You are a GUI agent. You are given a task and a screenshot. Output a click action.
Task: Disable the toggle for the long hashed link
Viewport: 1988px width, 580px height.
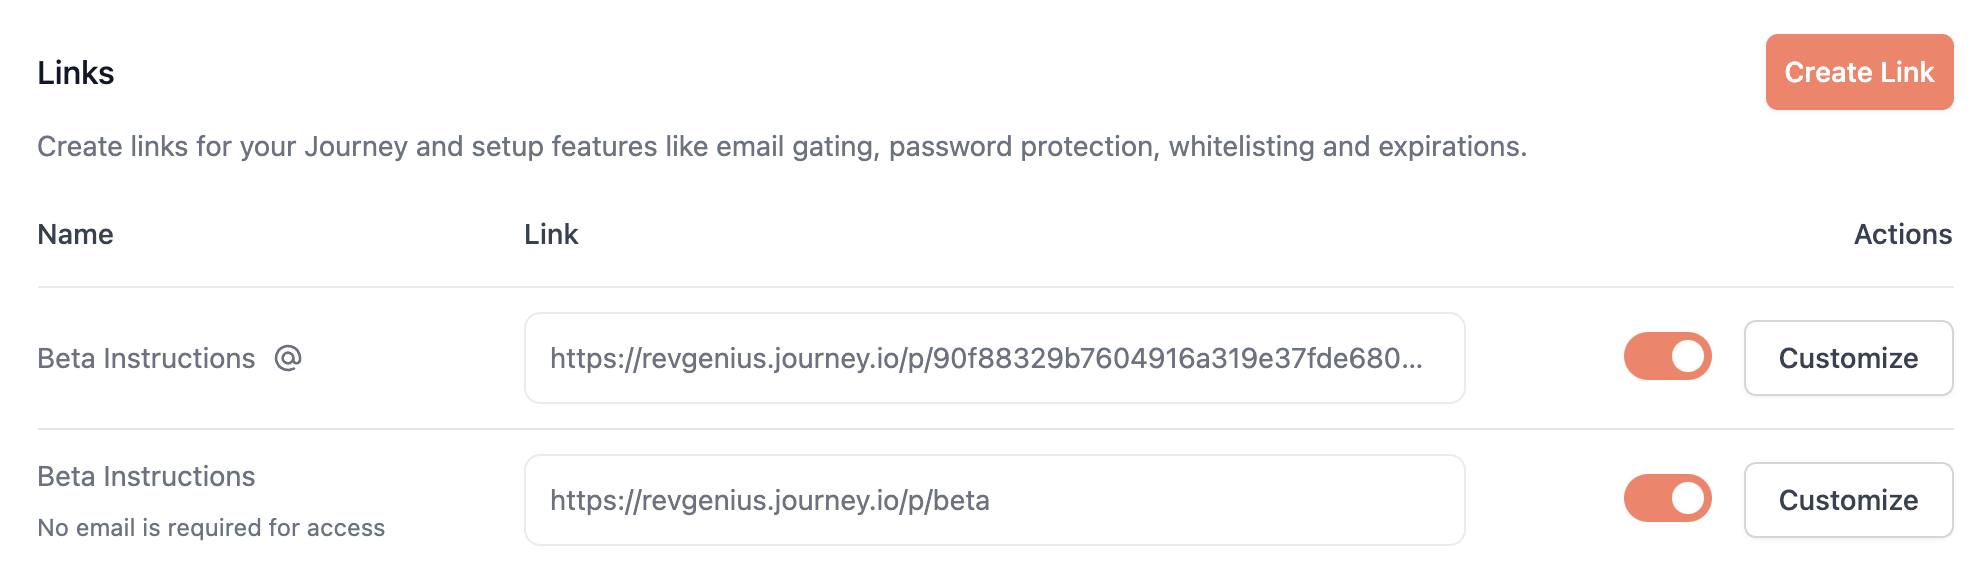(1667, 357)
